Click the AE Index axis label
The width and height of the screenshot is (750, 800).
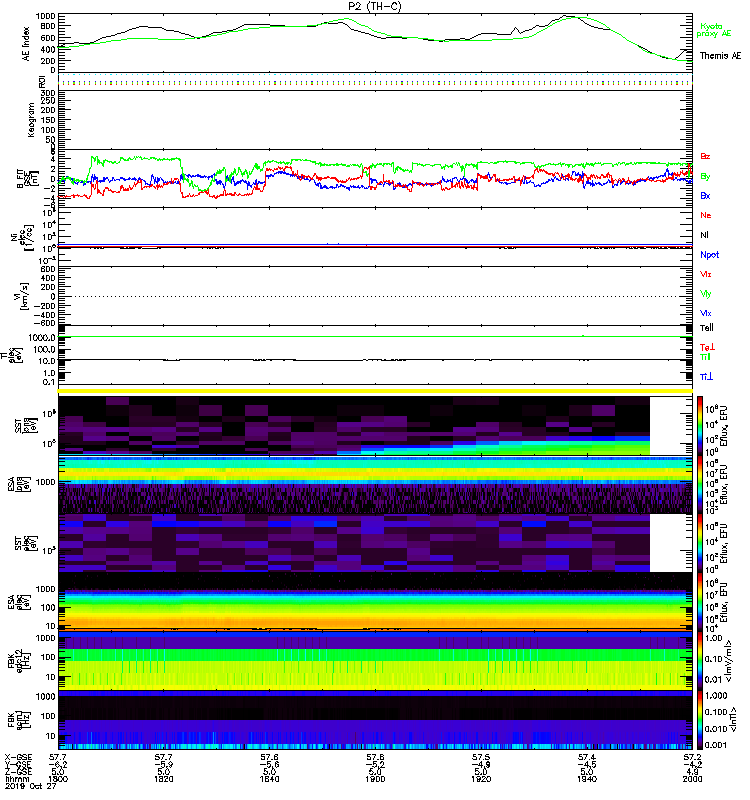point(26,44)
